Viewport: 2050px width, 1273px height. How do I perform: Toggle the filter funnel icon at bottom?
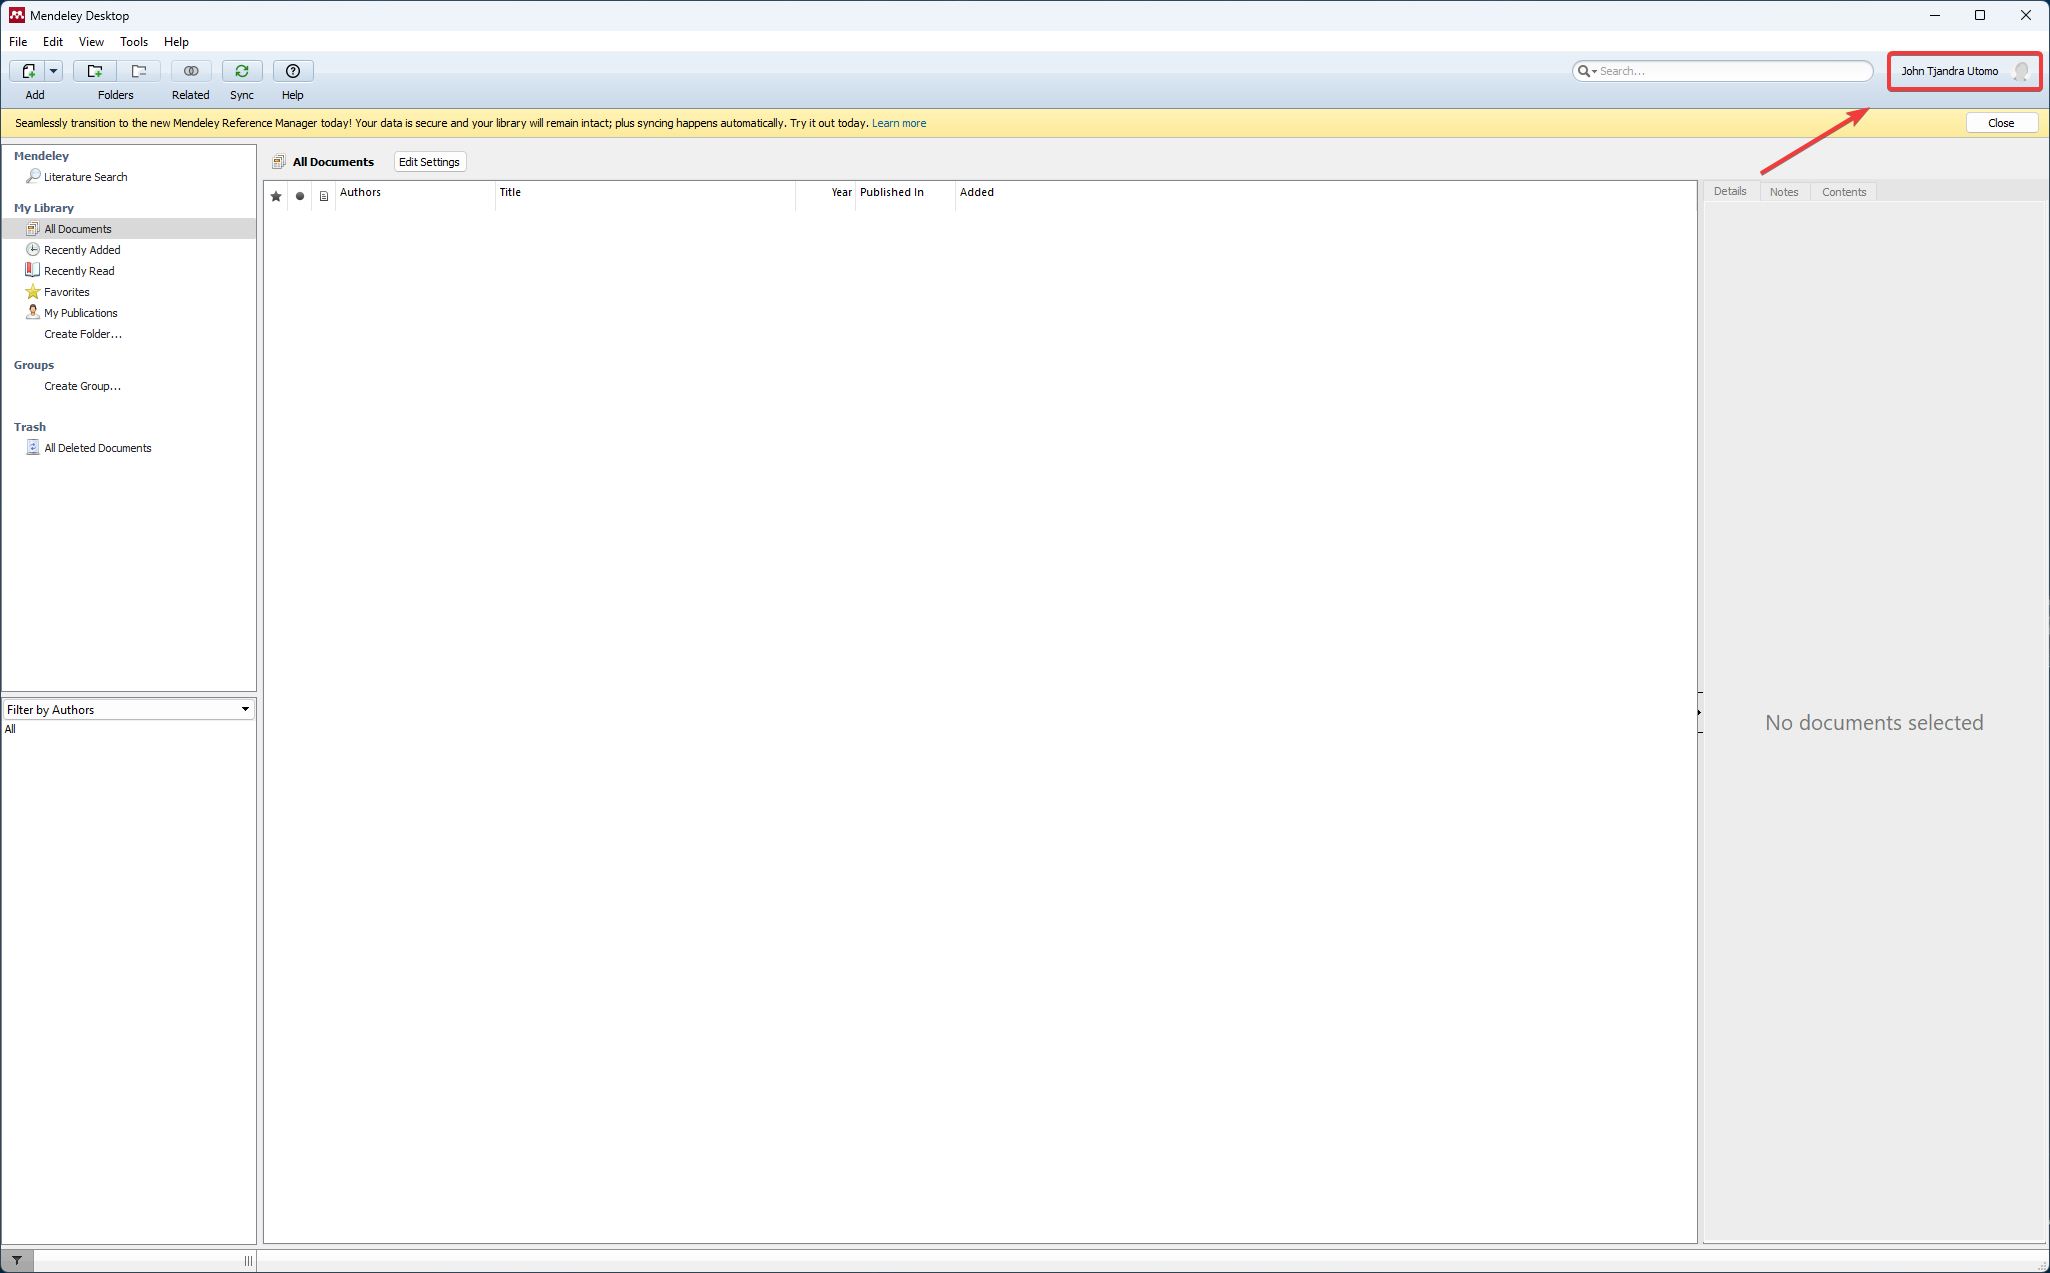(17, 1260)
